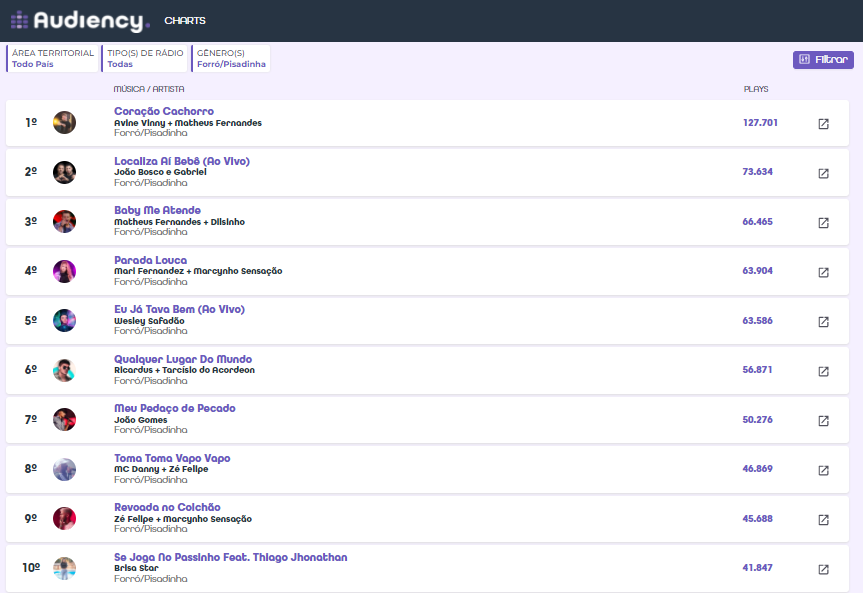863x593 pixels.
Task: Open the Gênero(s) filter showing Forró/Pisadinha
Action: point(231,58)
